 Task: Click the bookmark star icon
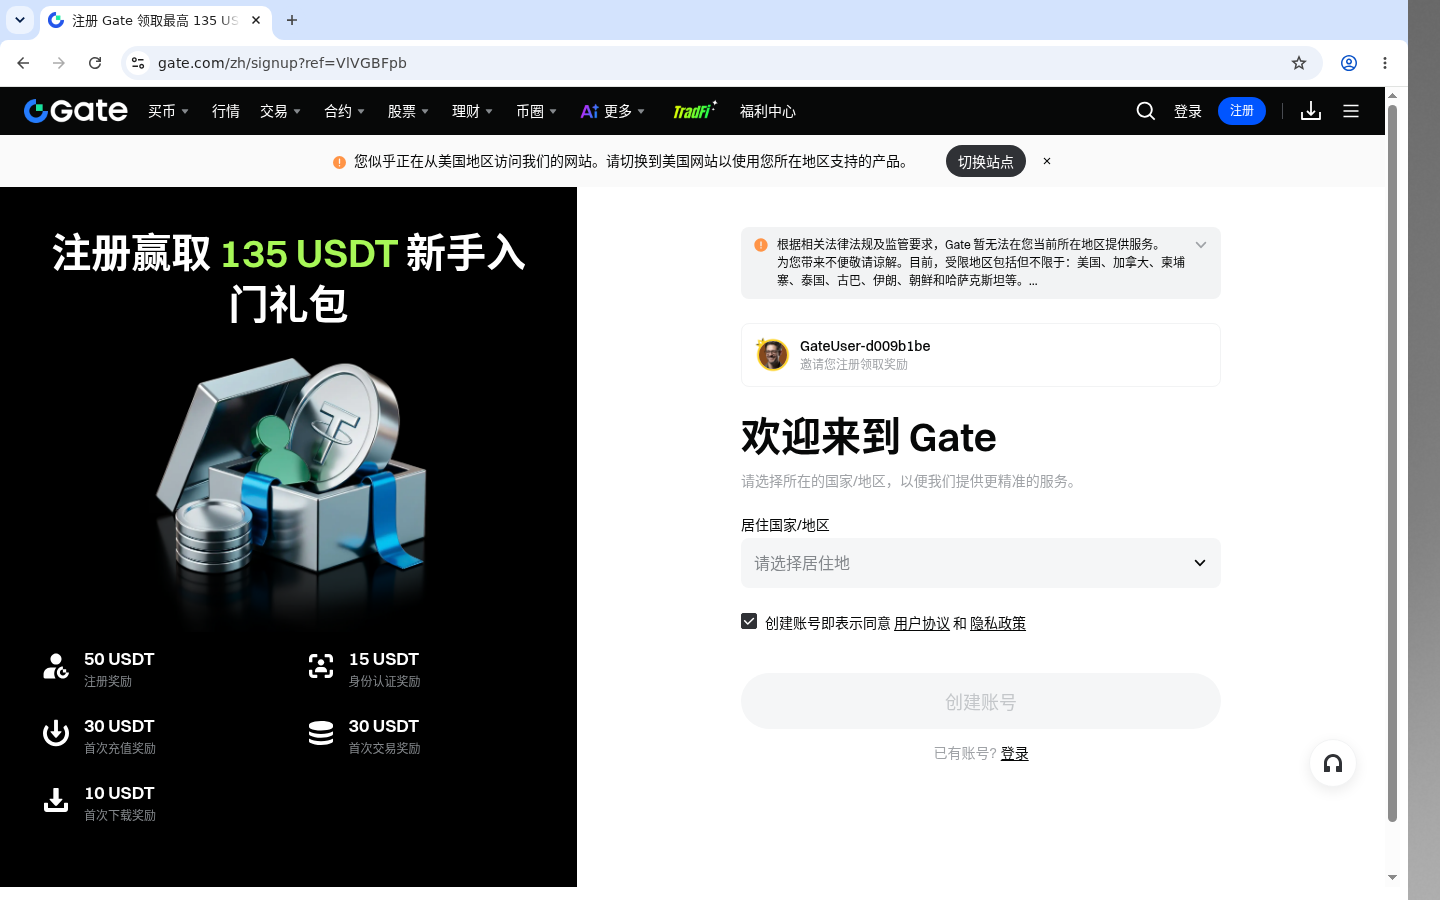1299,63
